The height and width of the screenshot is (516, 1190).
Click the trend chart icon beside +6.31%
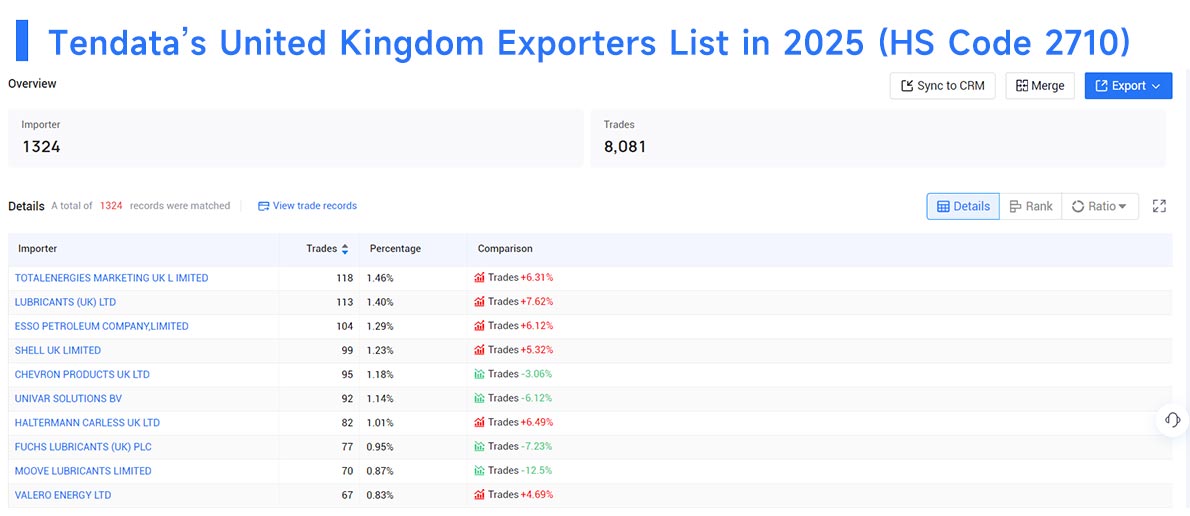pos(479,278)
